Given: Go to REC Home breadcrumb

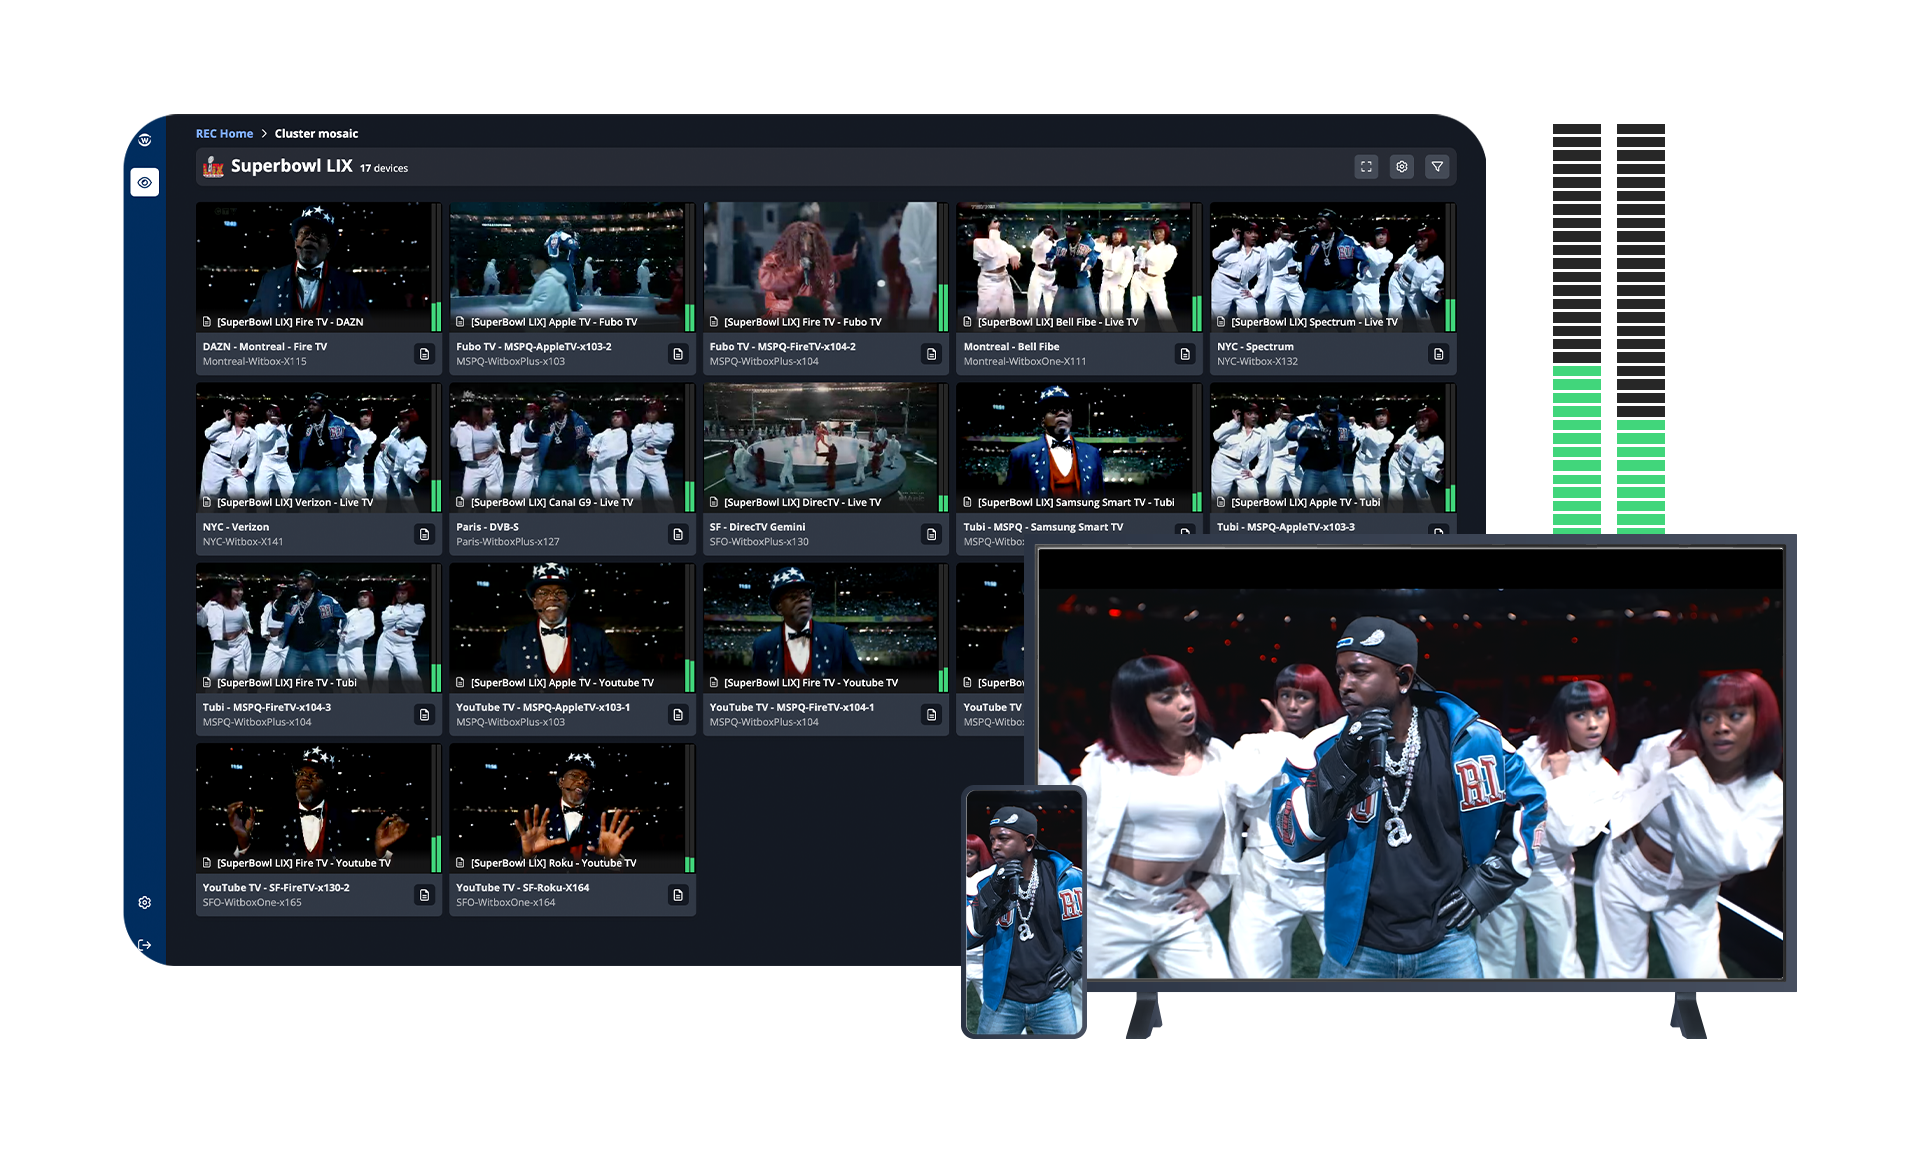Looking at the screenshot, I should 224,133.
